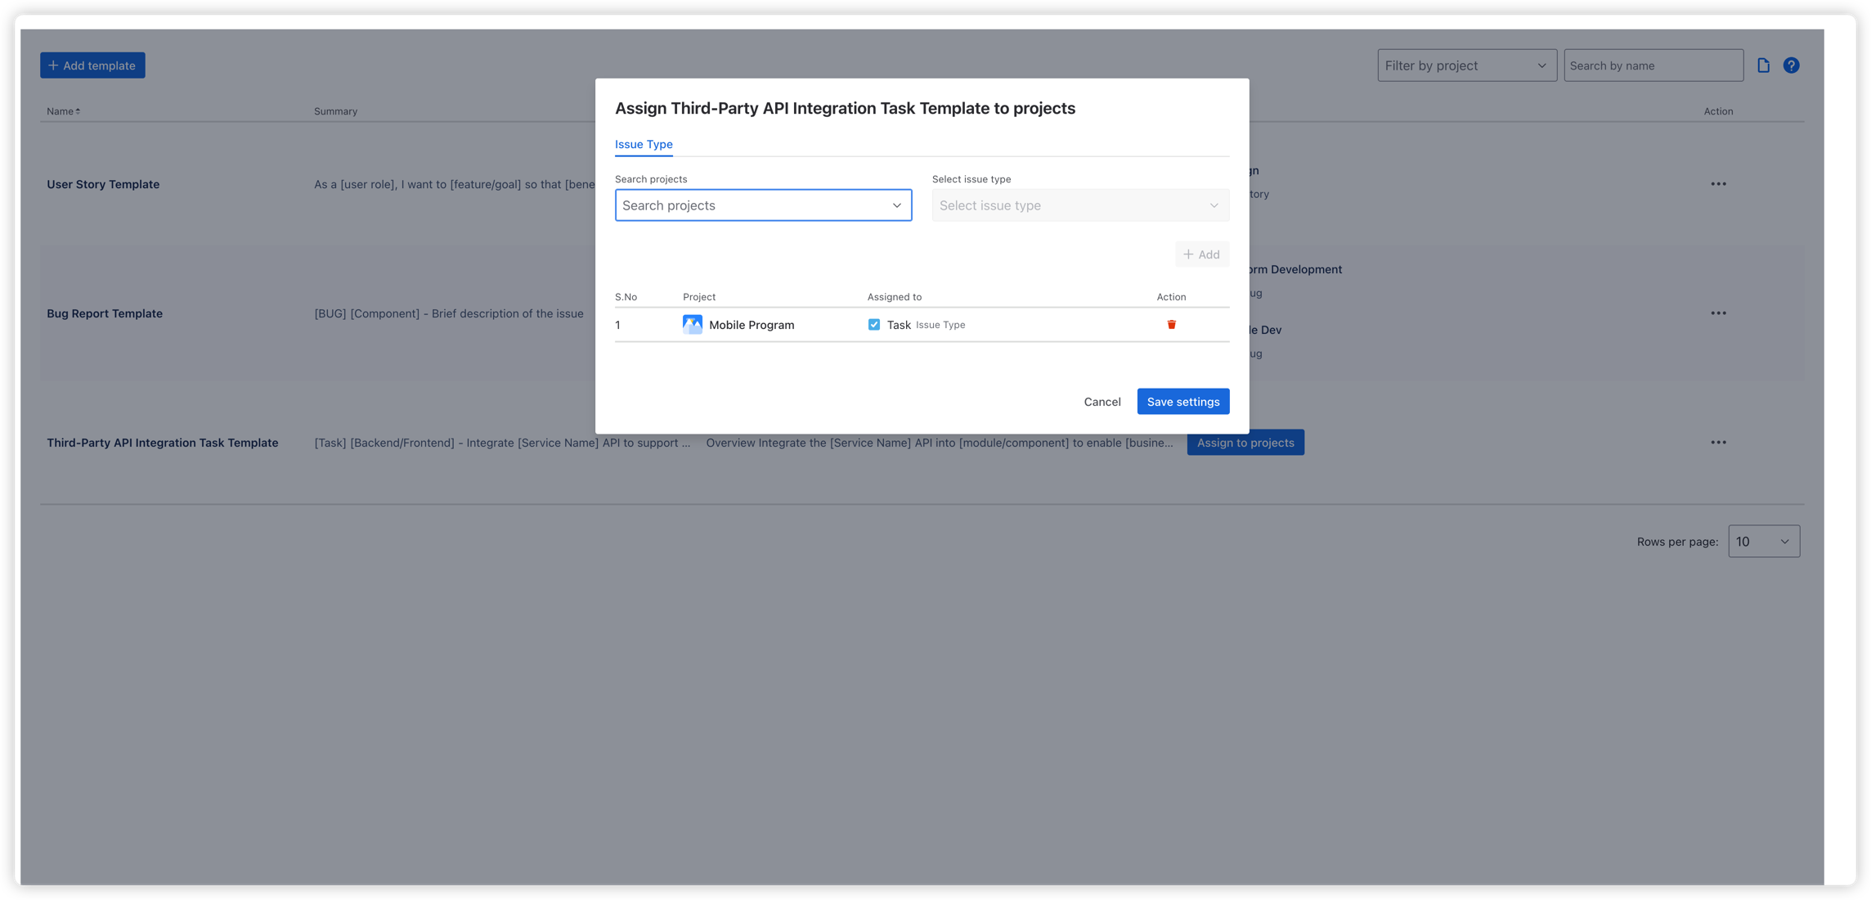Cancel the assign dialog
The width and height of the screenshot is (1871, 900).
point(1101,401)
